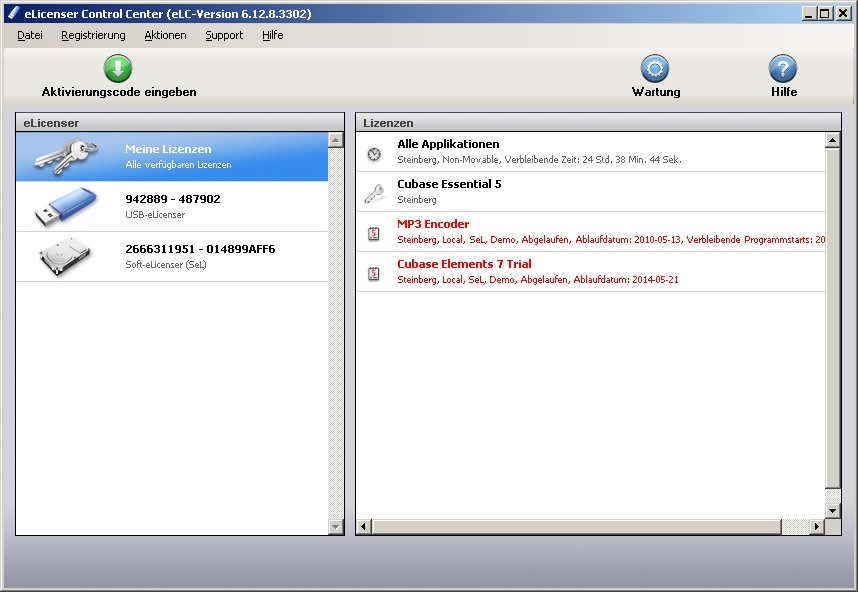
Task: Click the USB-eLicenser subtitle text
Action: [155, 214]
